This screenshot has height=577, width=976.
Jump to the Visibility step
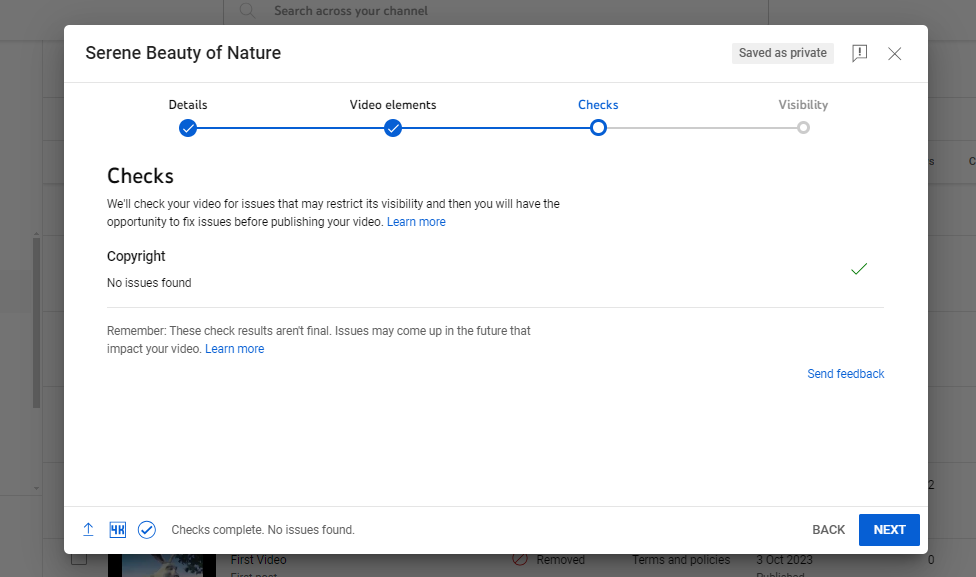(x=804, y=128)
